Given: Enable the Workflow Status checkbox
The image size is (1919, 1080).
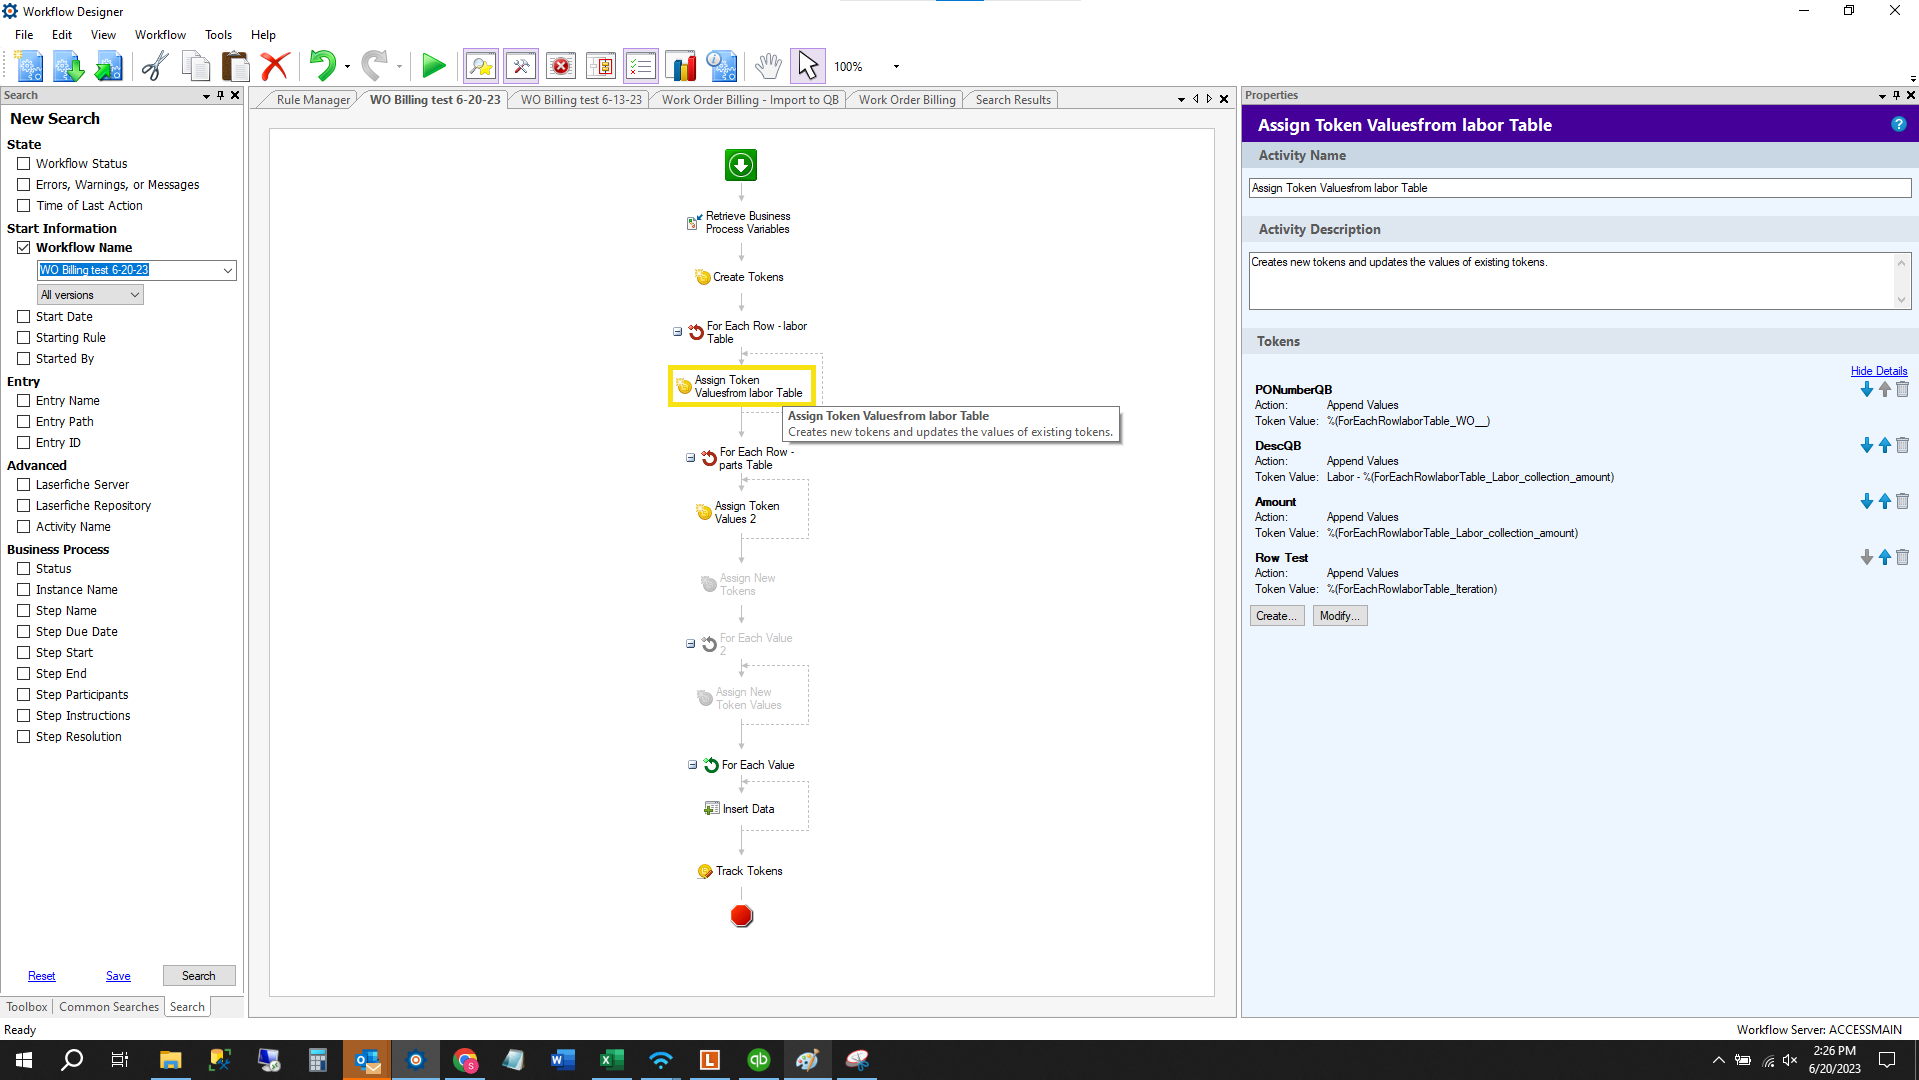Looking at the screenshot, I should (x=24, y=164).
